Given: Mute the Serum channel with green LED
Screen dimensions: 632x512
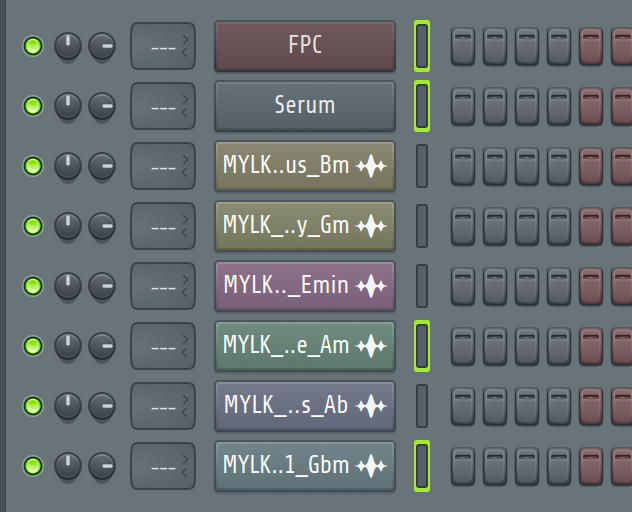Looking at the screenshot, I should (33, 106).
